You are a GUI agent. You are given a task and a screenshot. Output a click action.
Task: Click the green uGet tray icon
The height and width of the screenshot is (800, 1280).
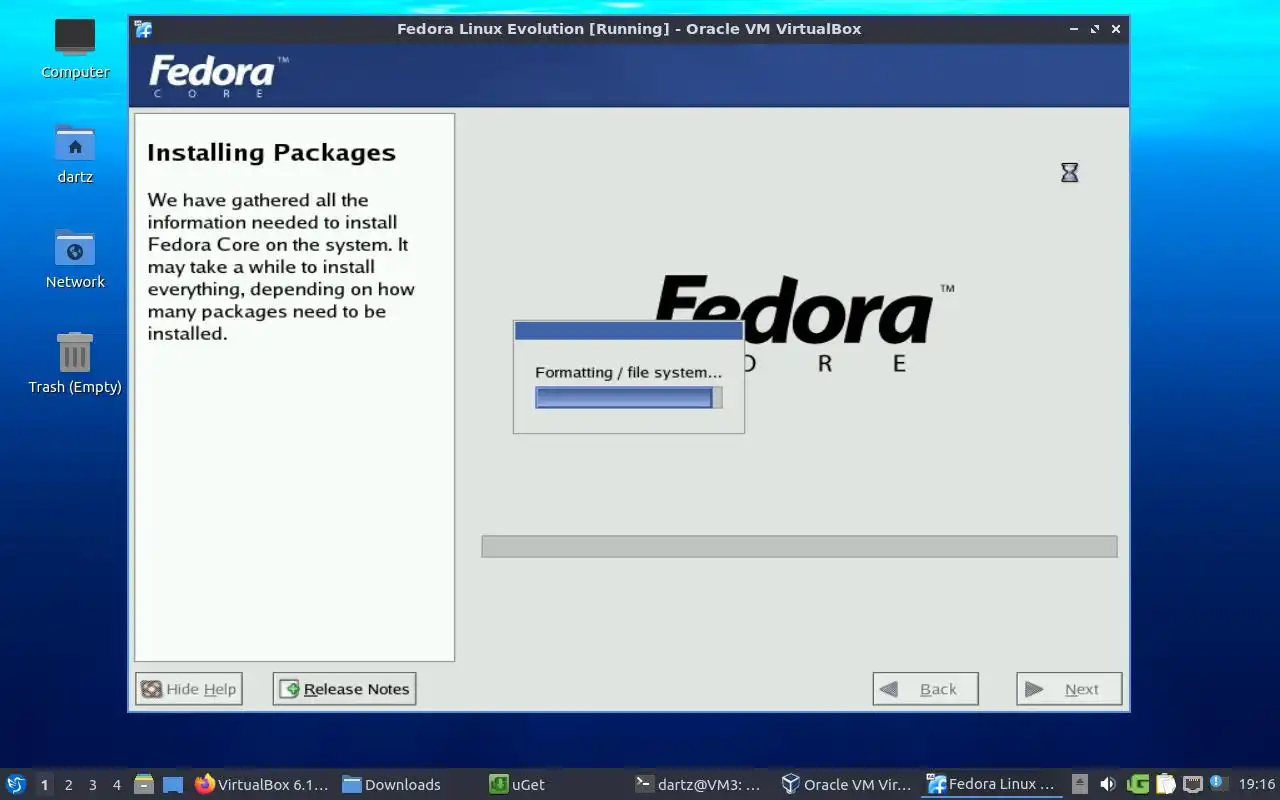click(x=1138, y=784)
